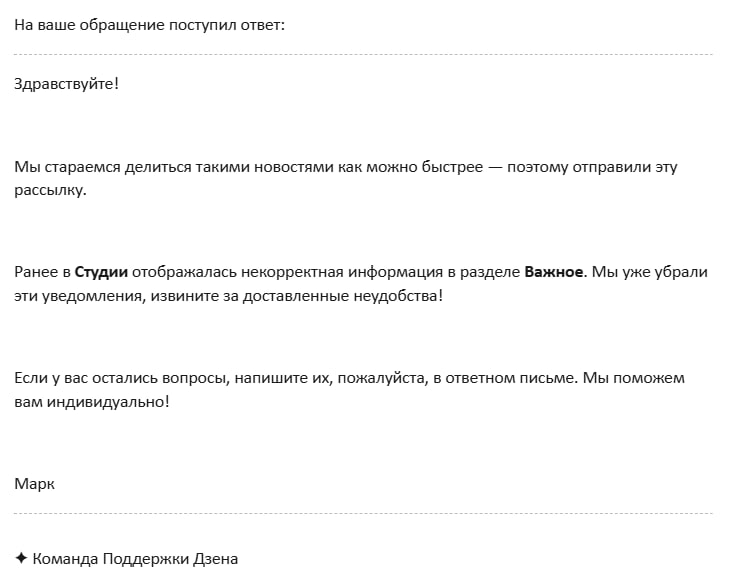Click the header line На ваше обращение поступил ответ

coord(150,24)
